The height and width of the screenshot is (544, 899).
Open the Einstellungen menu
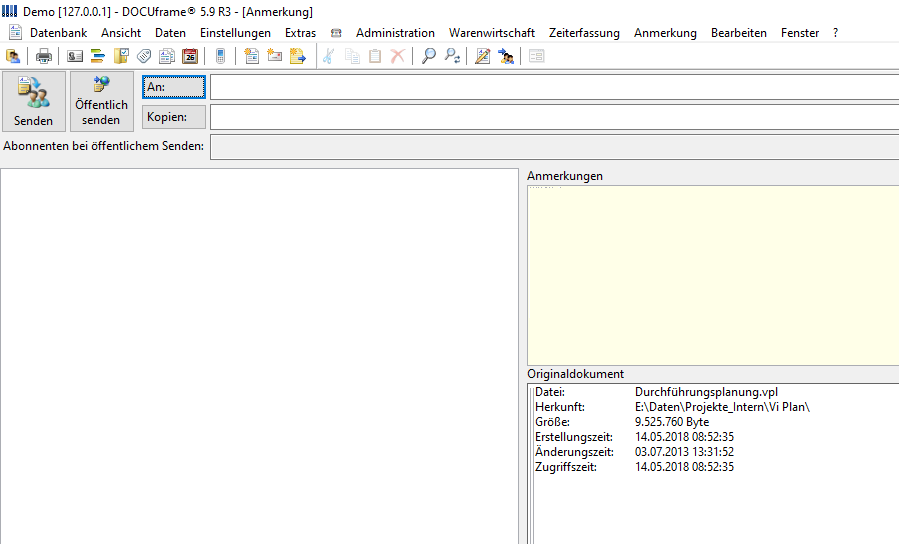click(235, 33)
